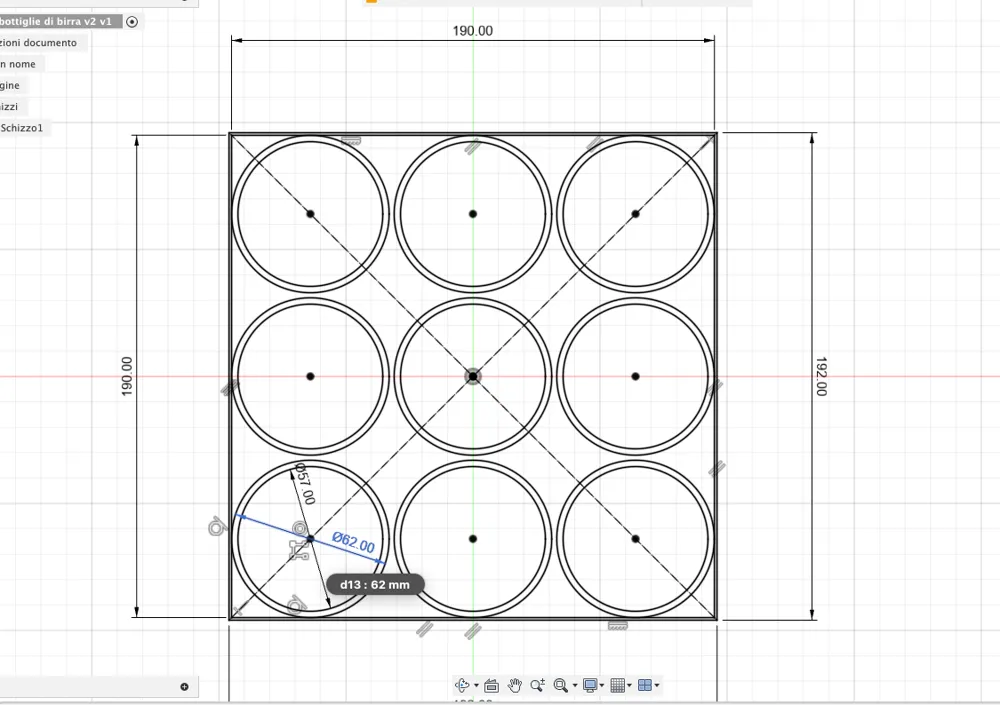Select the Zoom plus/minus magnifier tool

pyautogui.click(x=538, y=685)
